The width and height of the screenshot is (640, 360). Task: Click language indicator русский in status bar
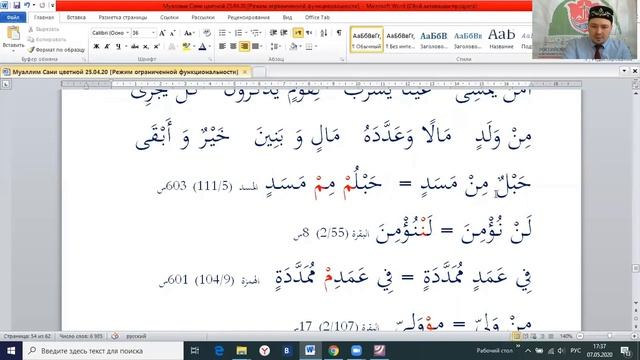click(136, 336)
